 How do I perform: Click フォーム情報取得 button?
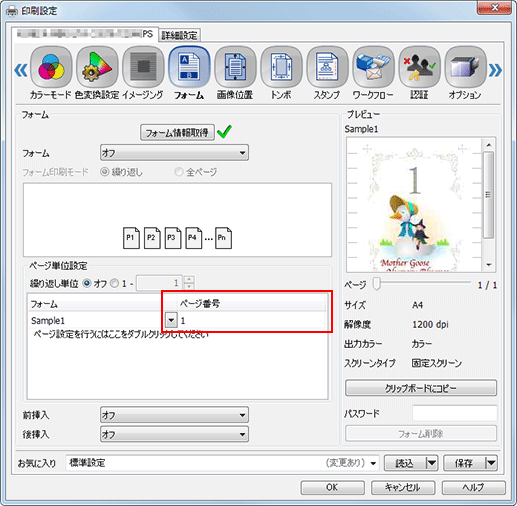pyautogui.click(x=177, y=132)
